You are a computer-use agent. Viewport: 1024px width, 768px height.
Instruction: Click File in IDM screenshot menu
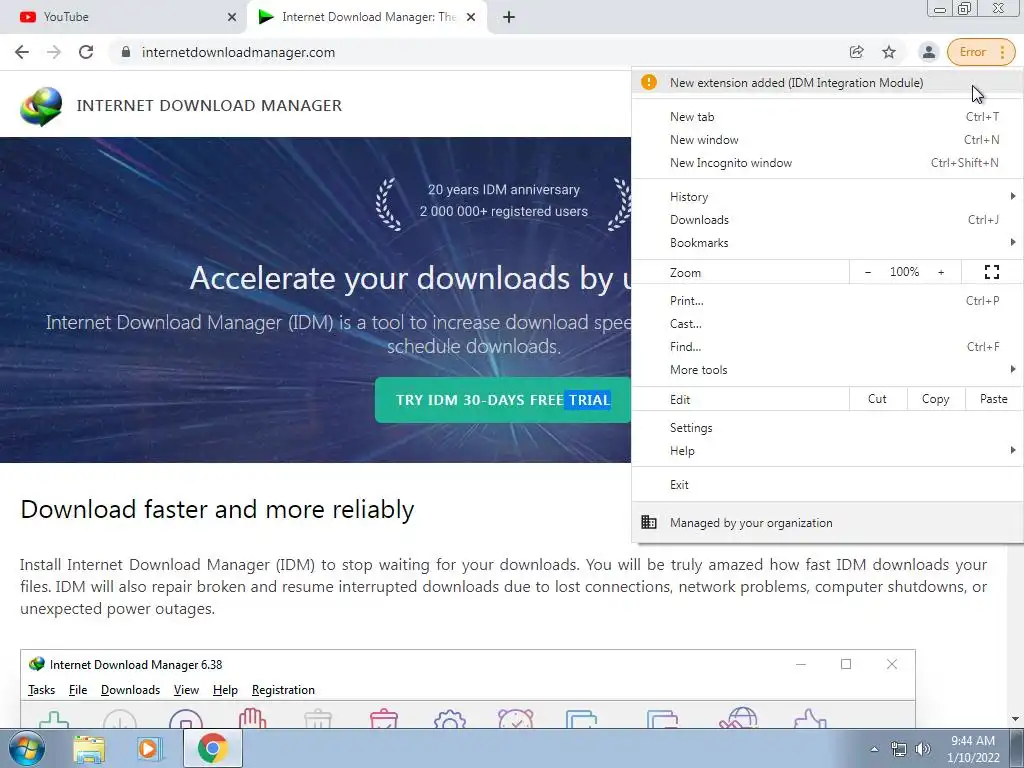coord(78,690)
